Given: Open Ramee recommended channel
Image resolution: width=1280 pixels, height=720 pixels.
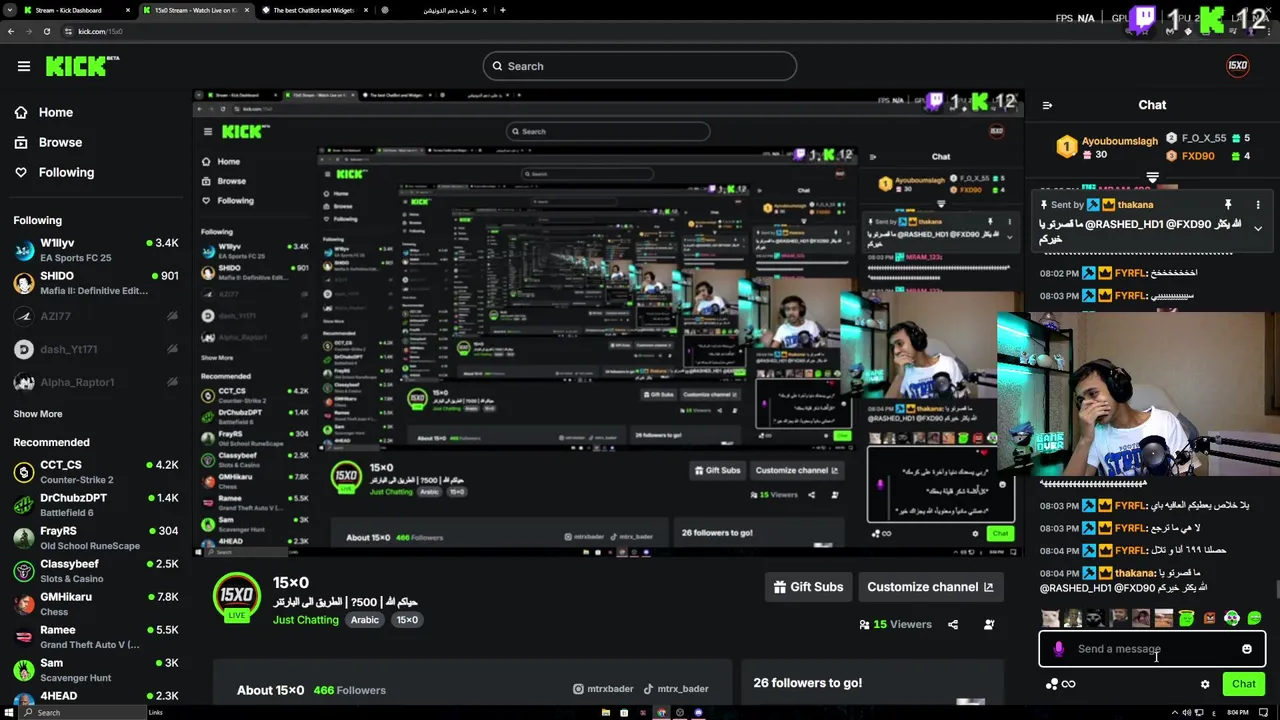Looking at the screenshot, I should pyautogui.click(x=95, y=637).
